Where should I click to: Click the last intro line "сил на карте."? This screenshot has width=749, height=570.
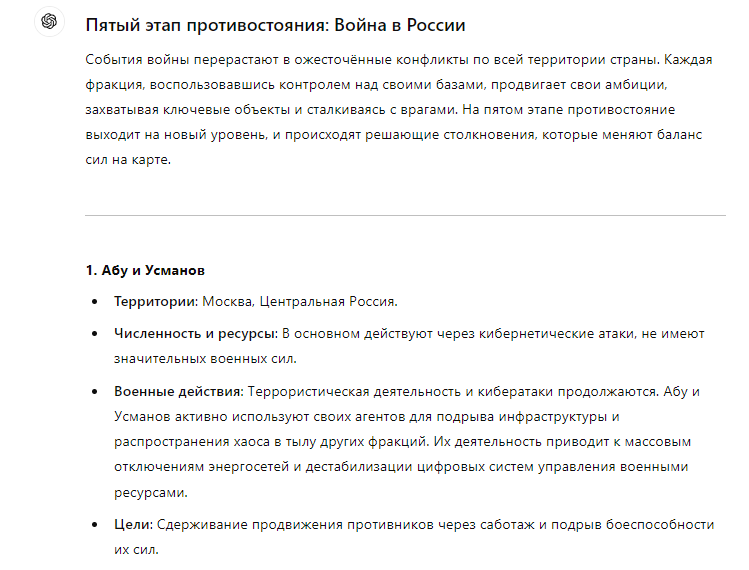(x=129, y=160)
